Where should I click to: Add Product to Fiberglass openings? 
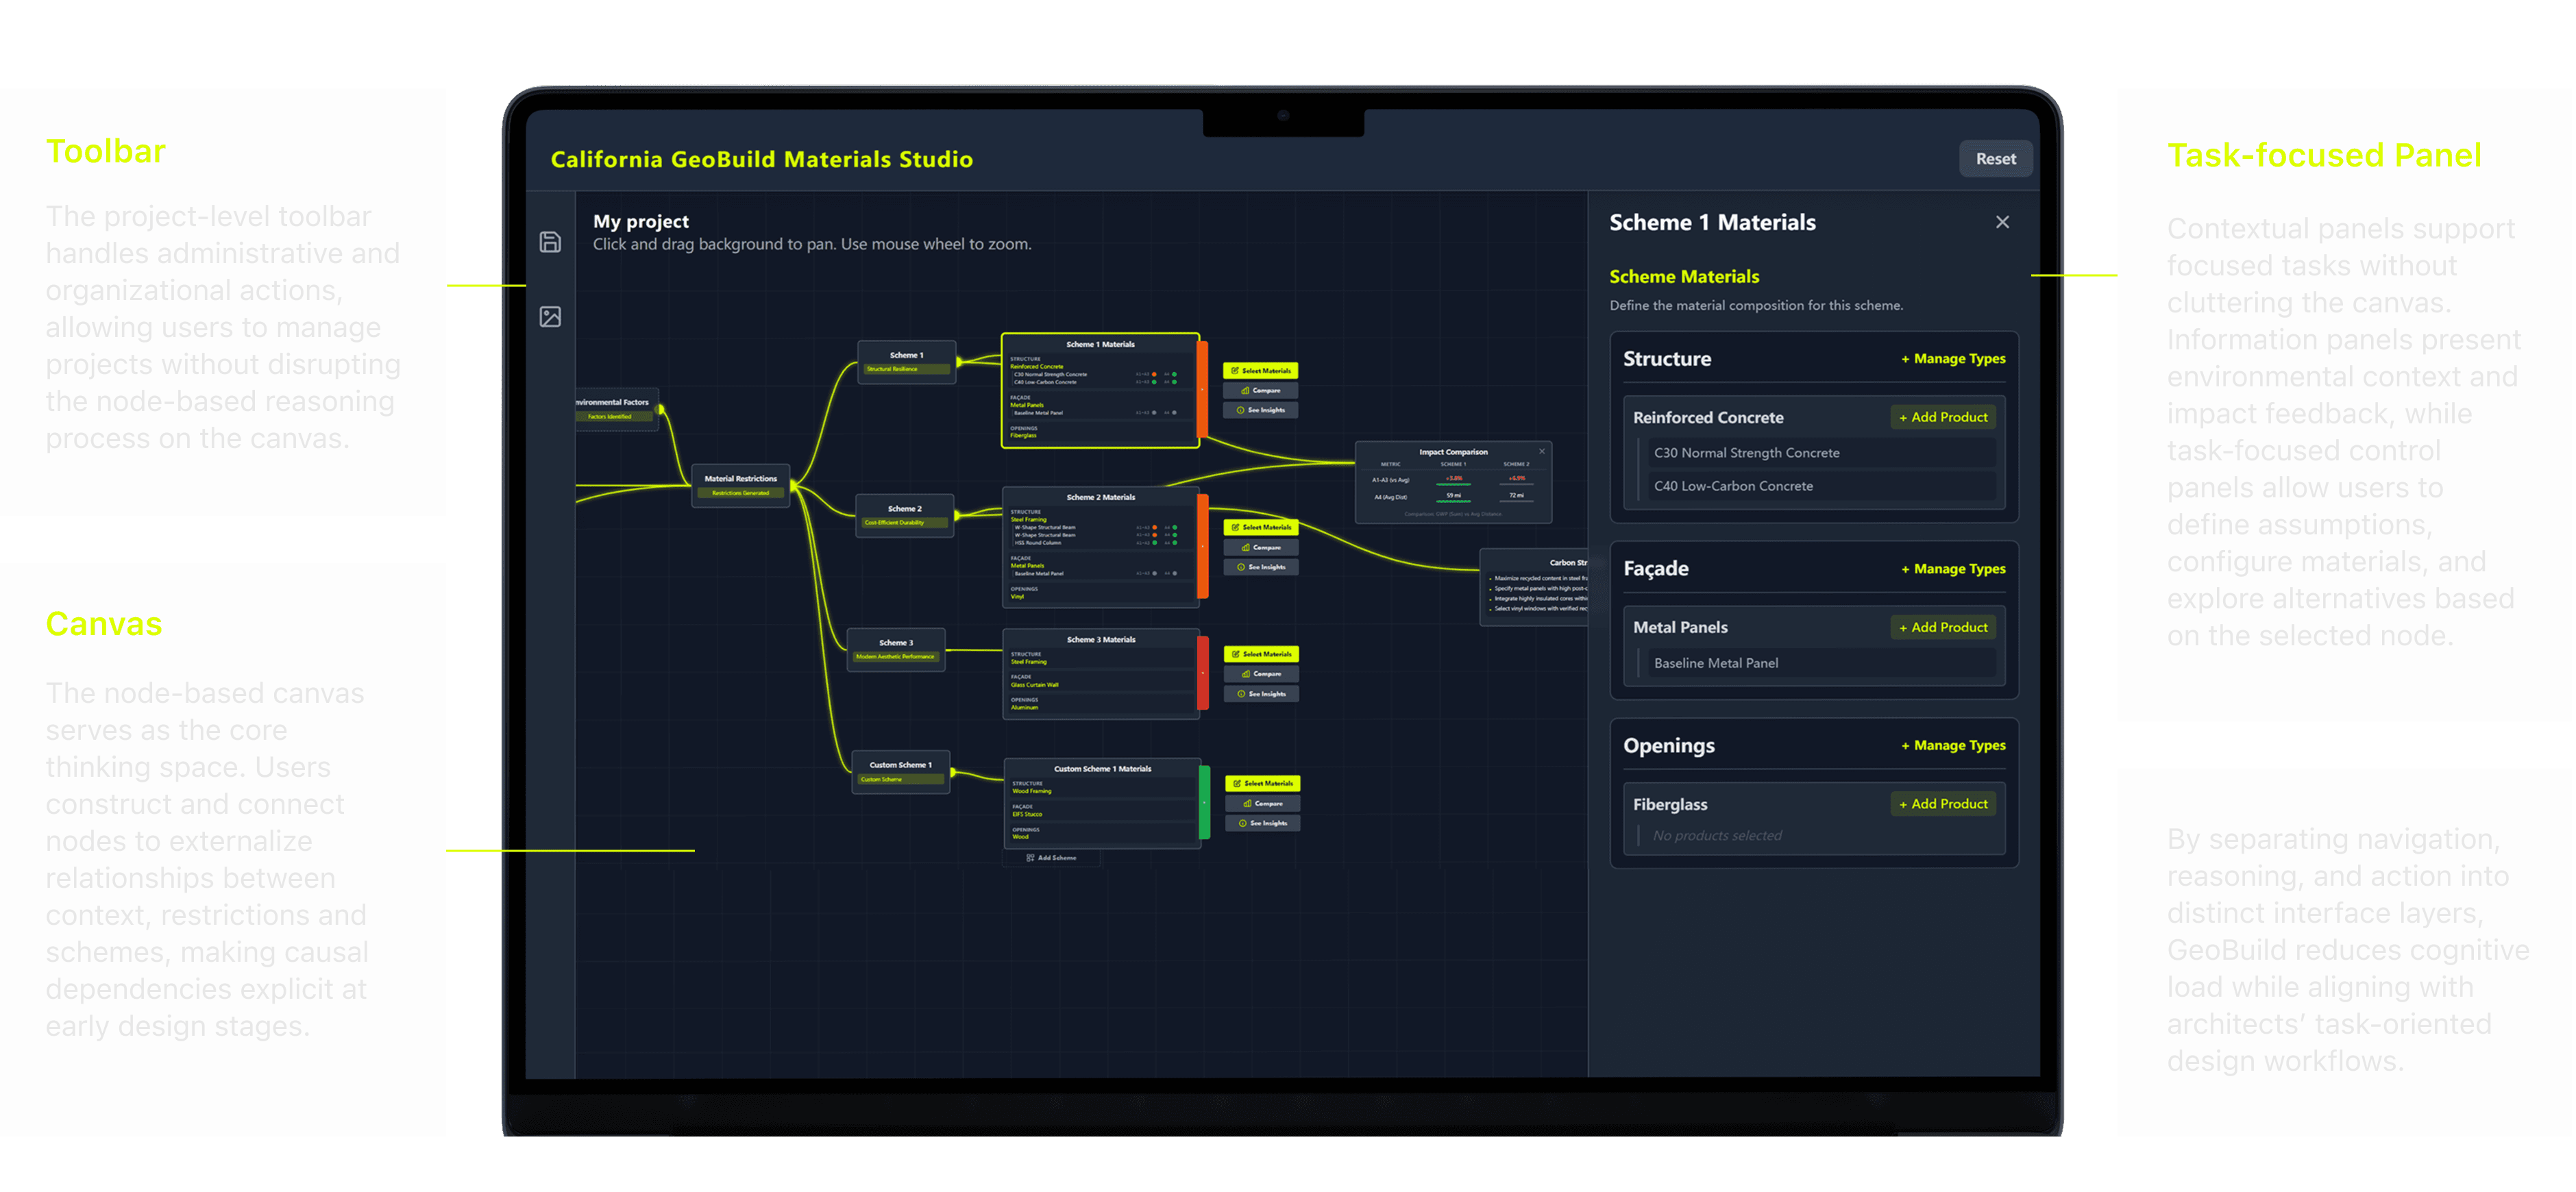1942,804
